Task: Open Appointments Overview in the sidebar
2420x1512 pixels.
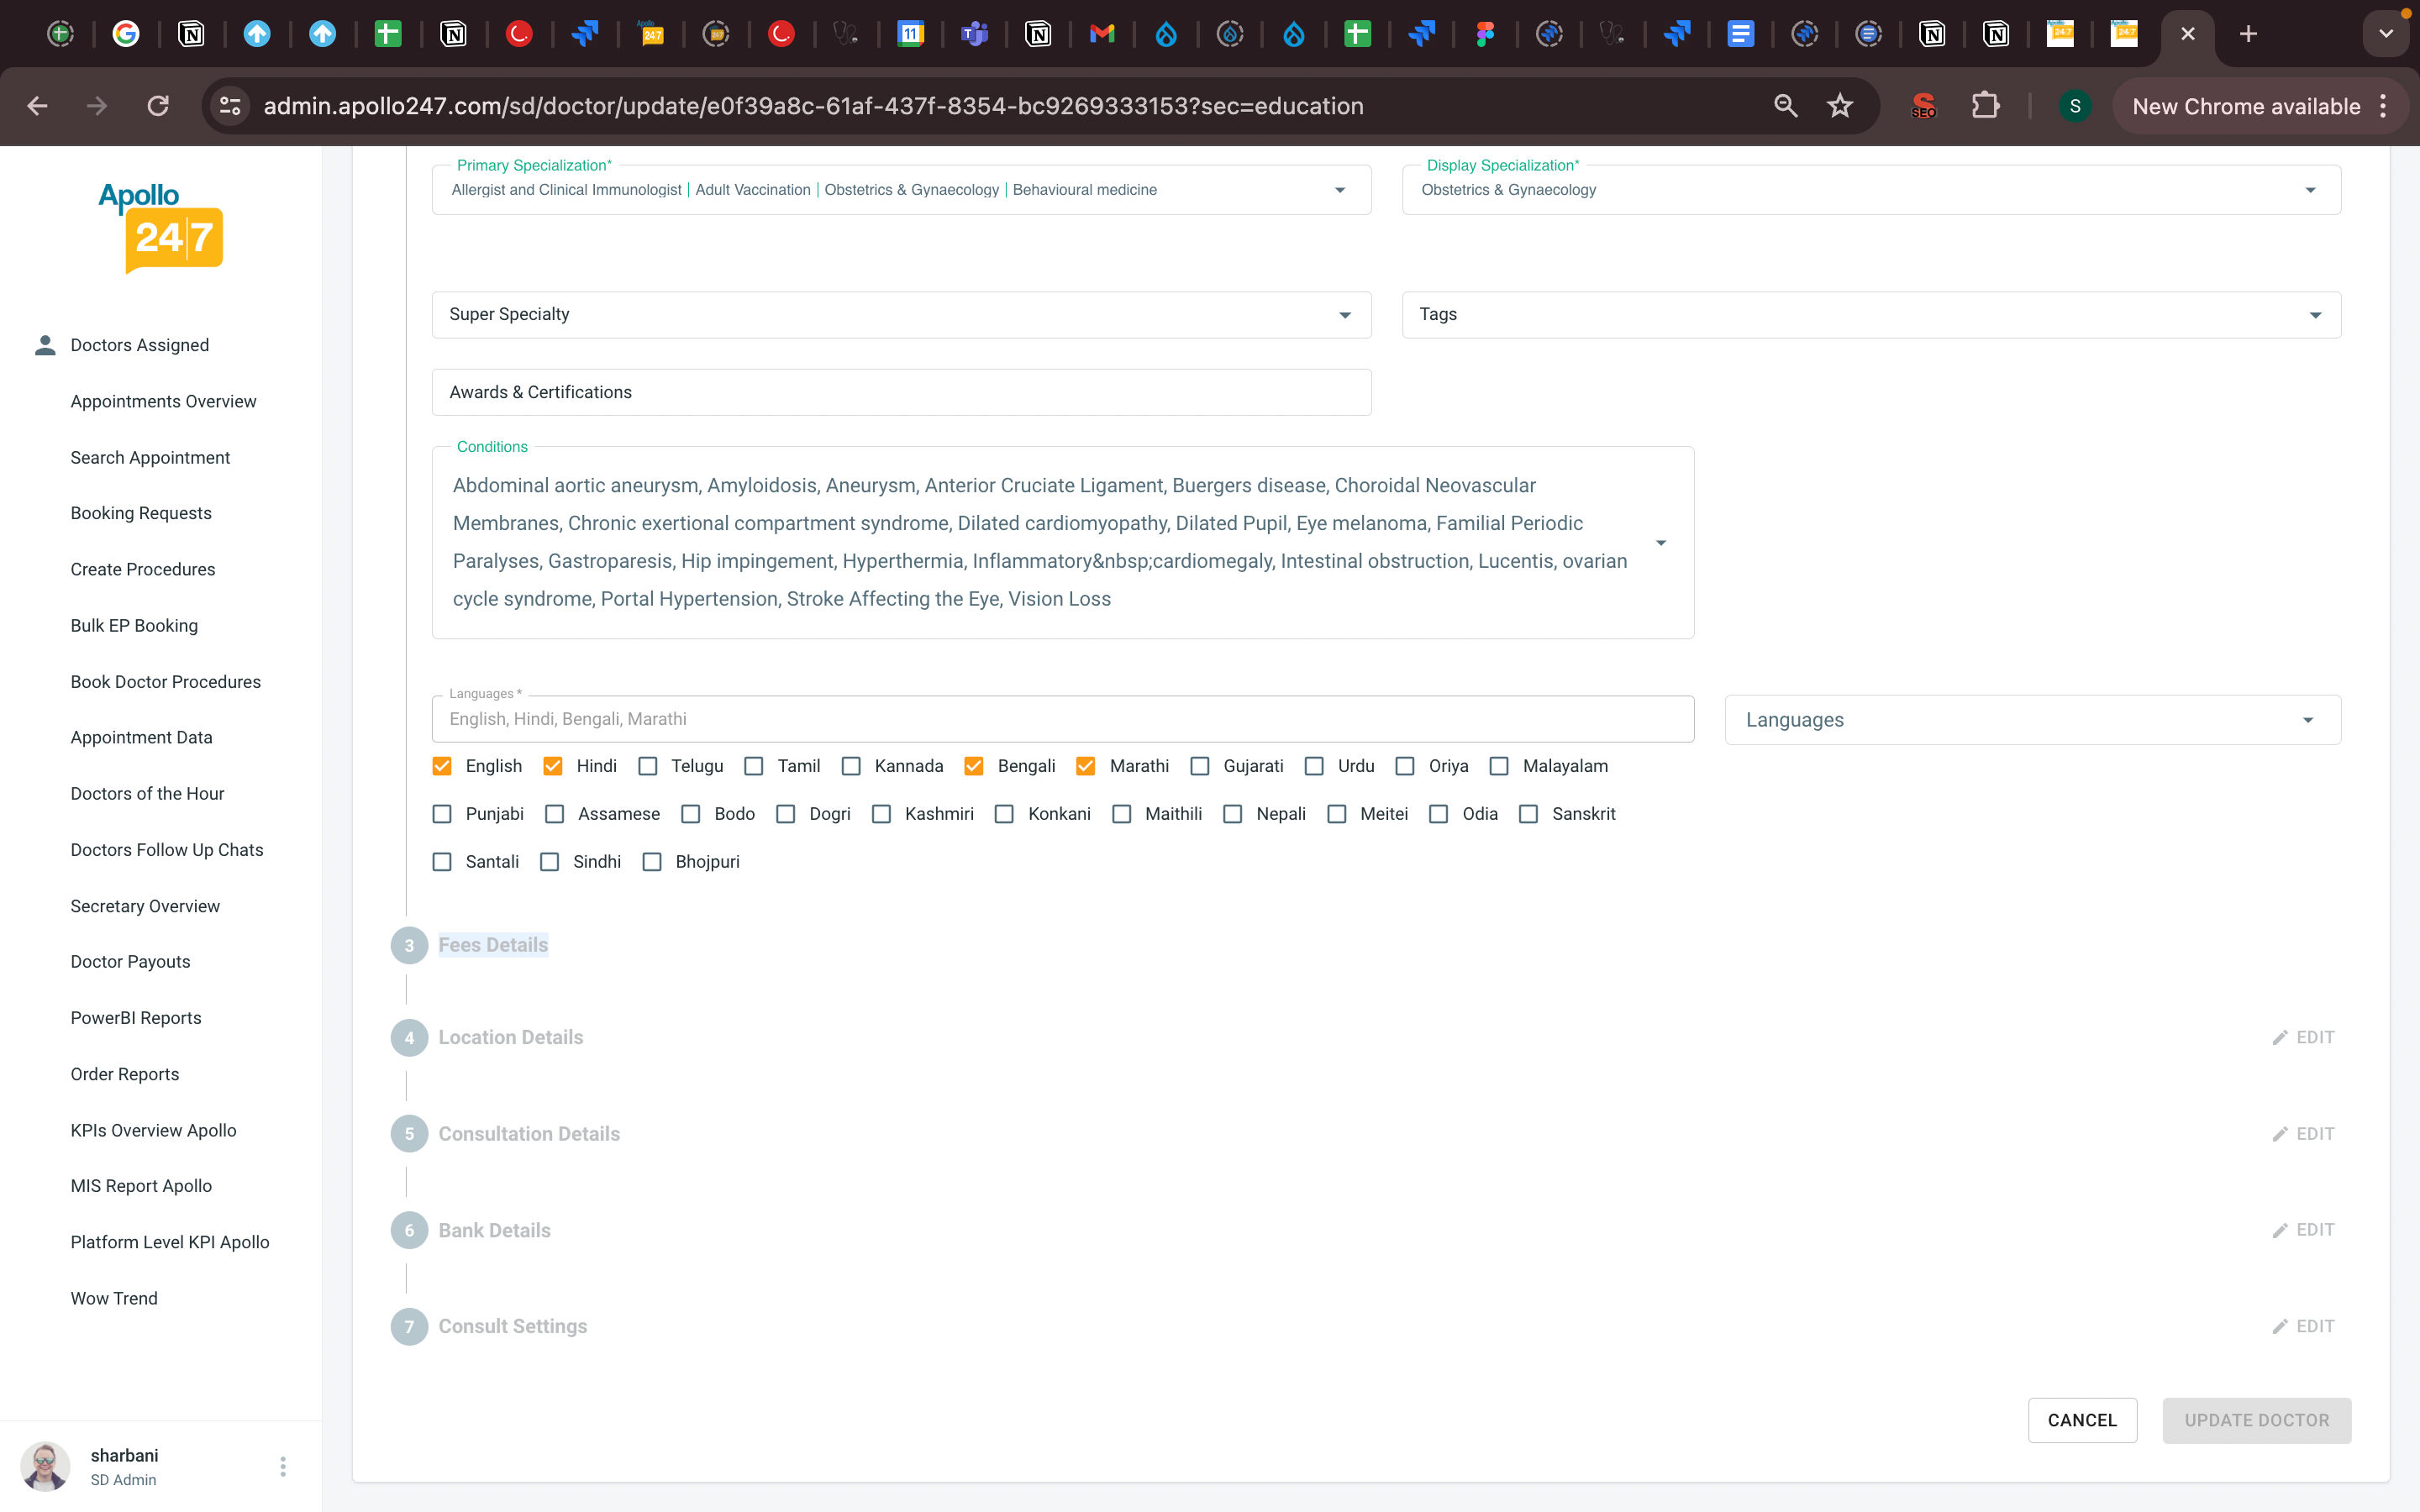Action: 163,401
